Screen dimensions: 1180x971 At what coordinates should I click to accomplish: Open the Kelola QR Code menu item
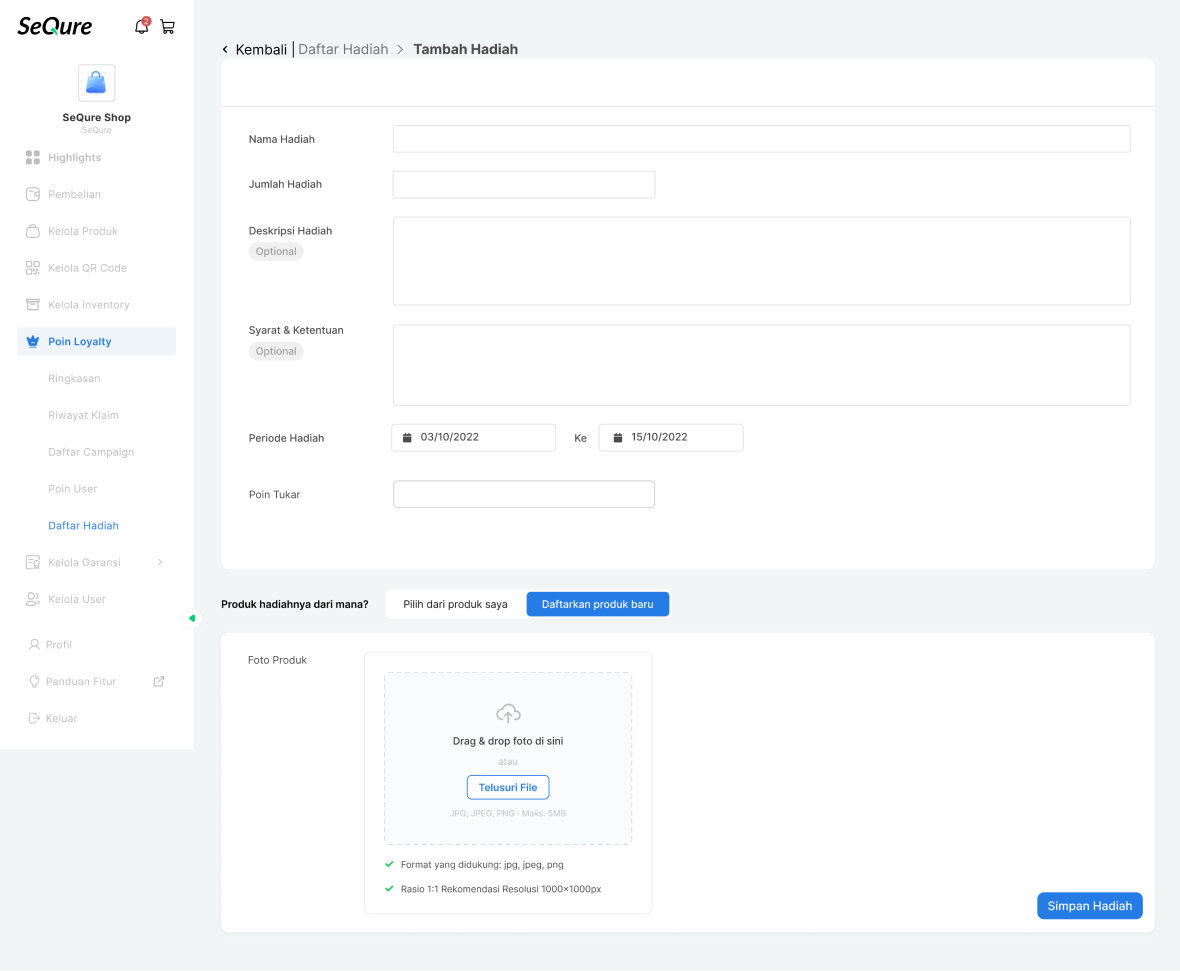[x=96, y=268]
